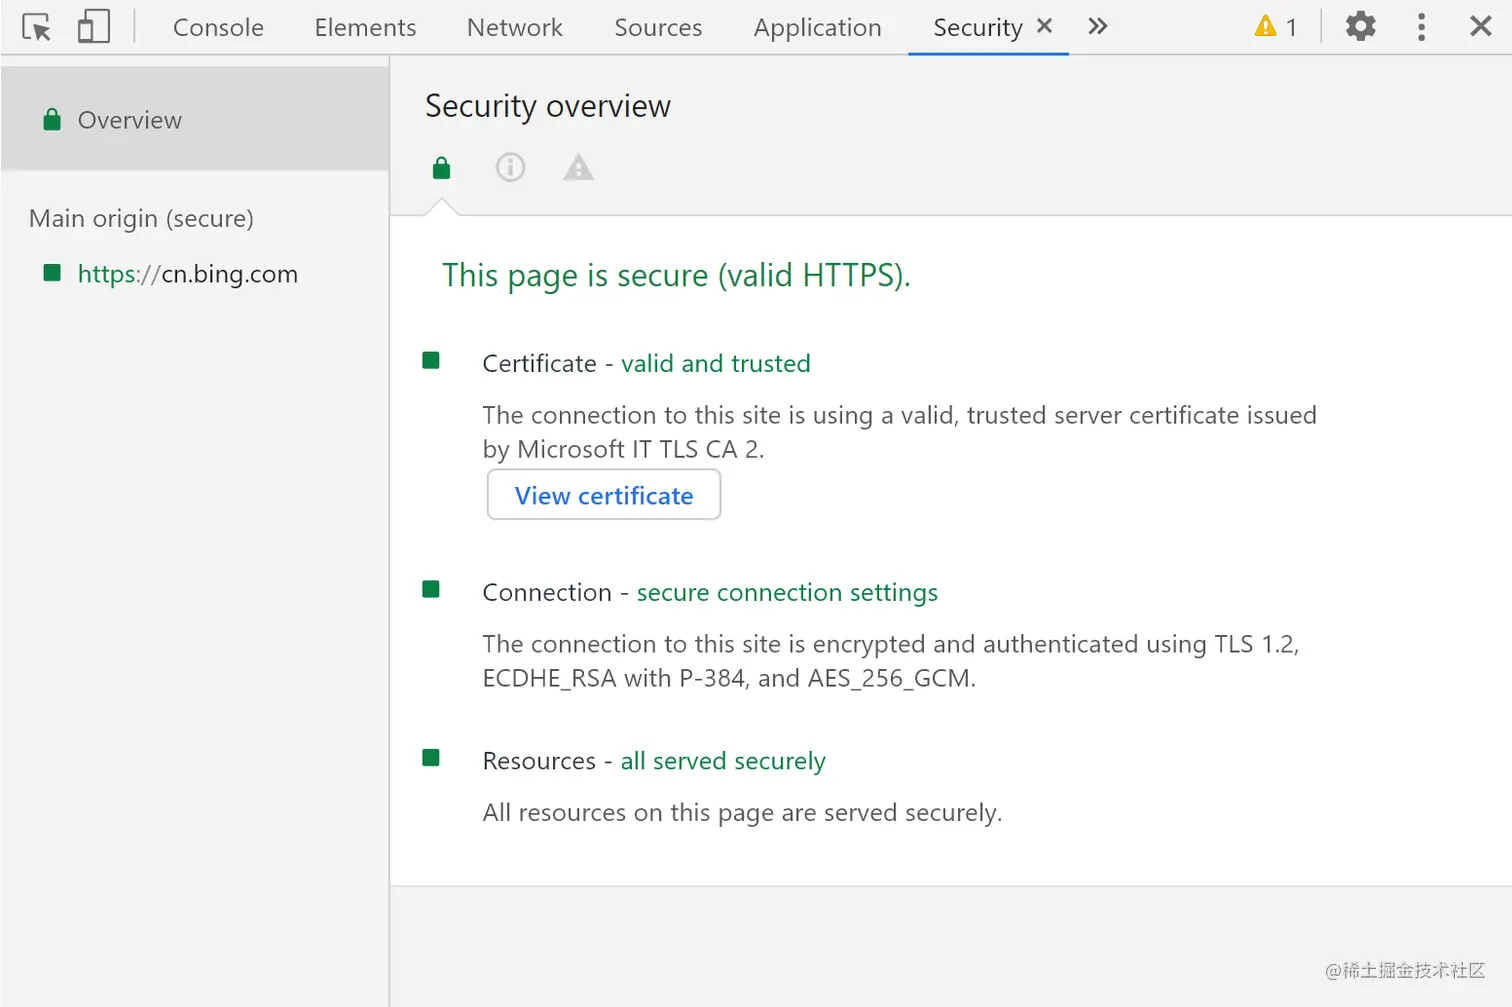This screenshot has height=1007, width=1512.
Task: Toggle the device toolbar icon
Action: [93, 27]
